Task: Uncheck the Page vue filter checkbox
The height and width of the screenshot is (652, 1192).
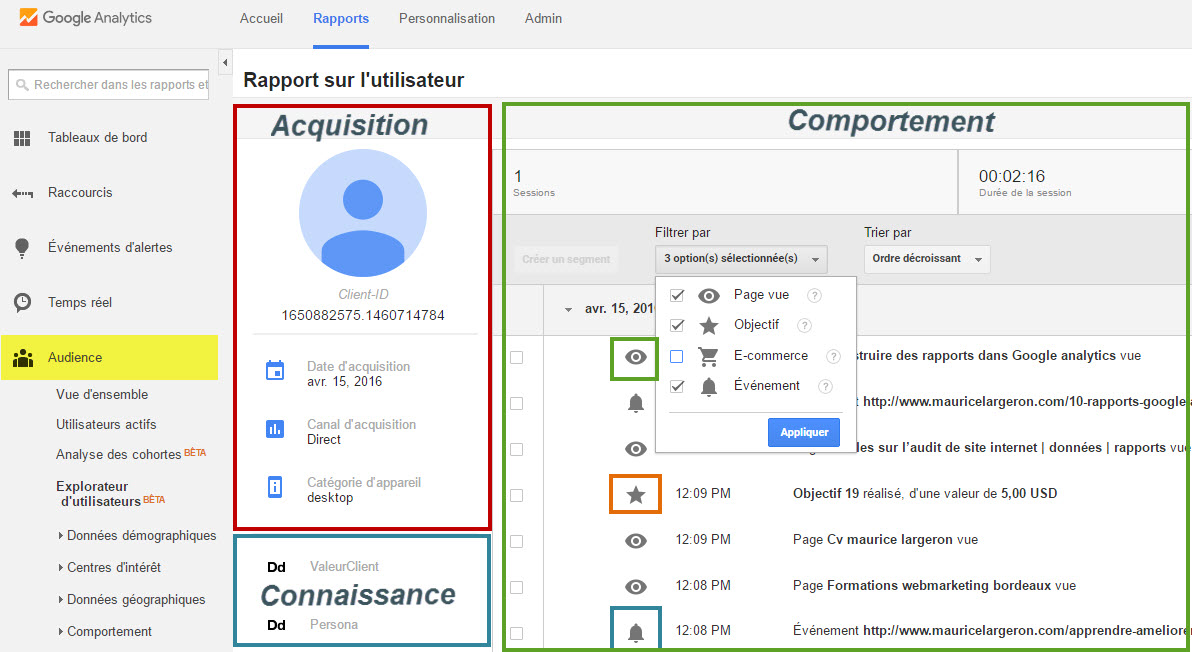Action: [677, 296]
